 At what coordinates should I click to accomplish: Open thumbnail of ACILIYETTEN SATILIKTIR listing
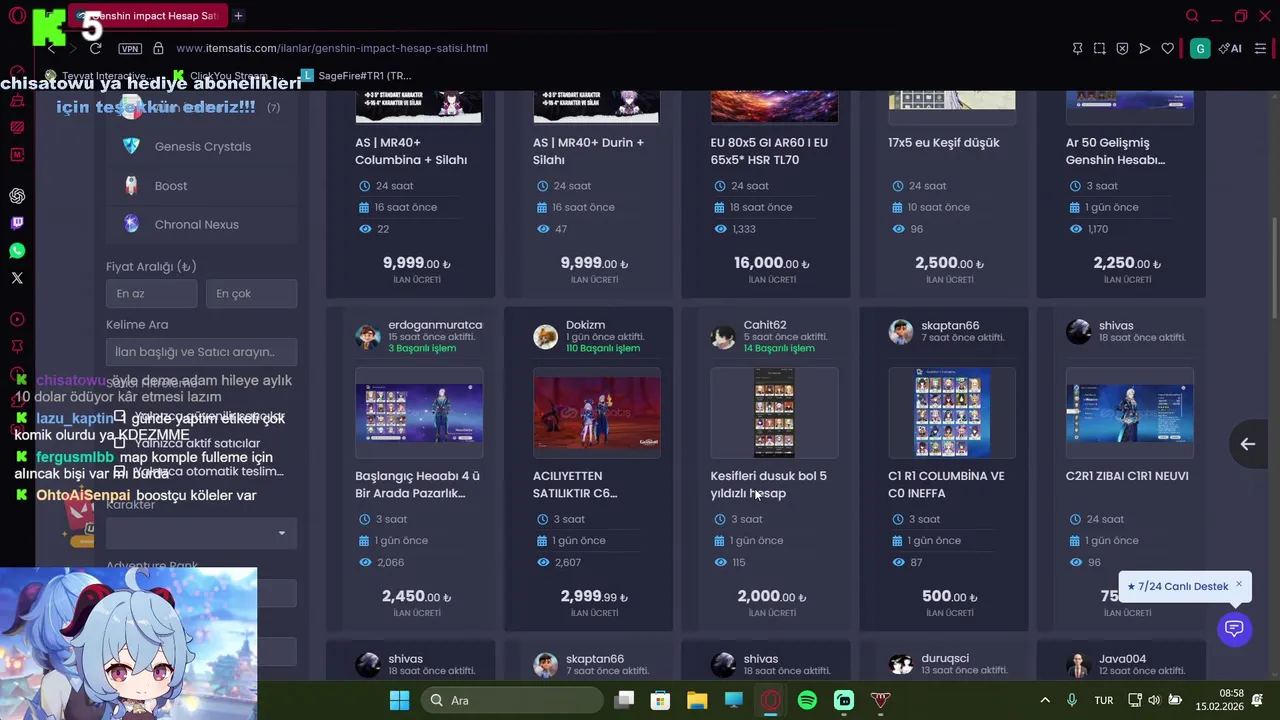[x=597, y=413]
